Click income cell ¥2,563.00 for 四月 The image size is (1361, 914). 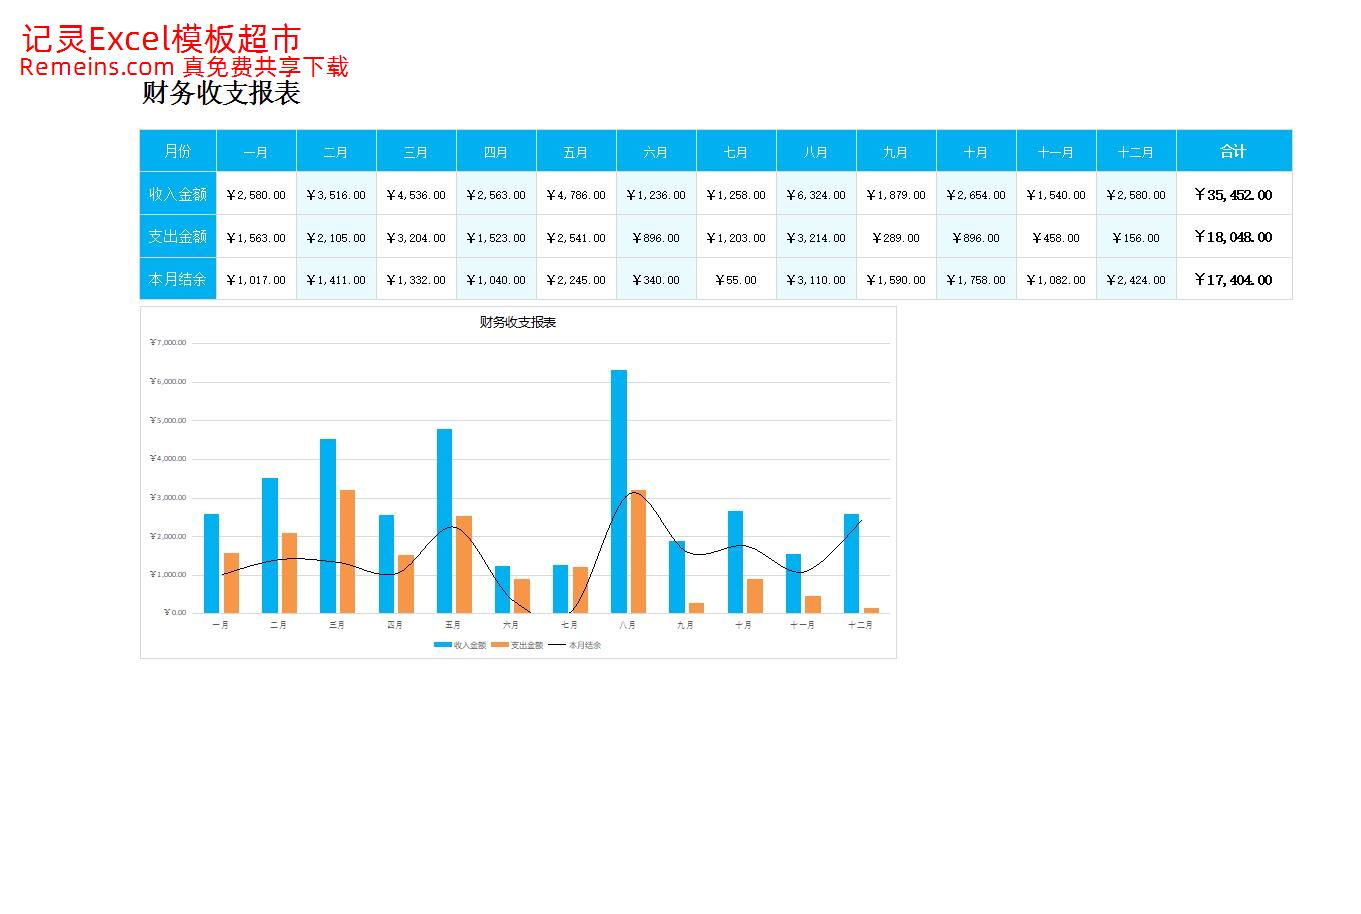[x=496, y=194]
